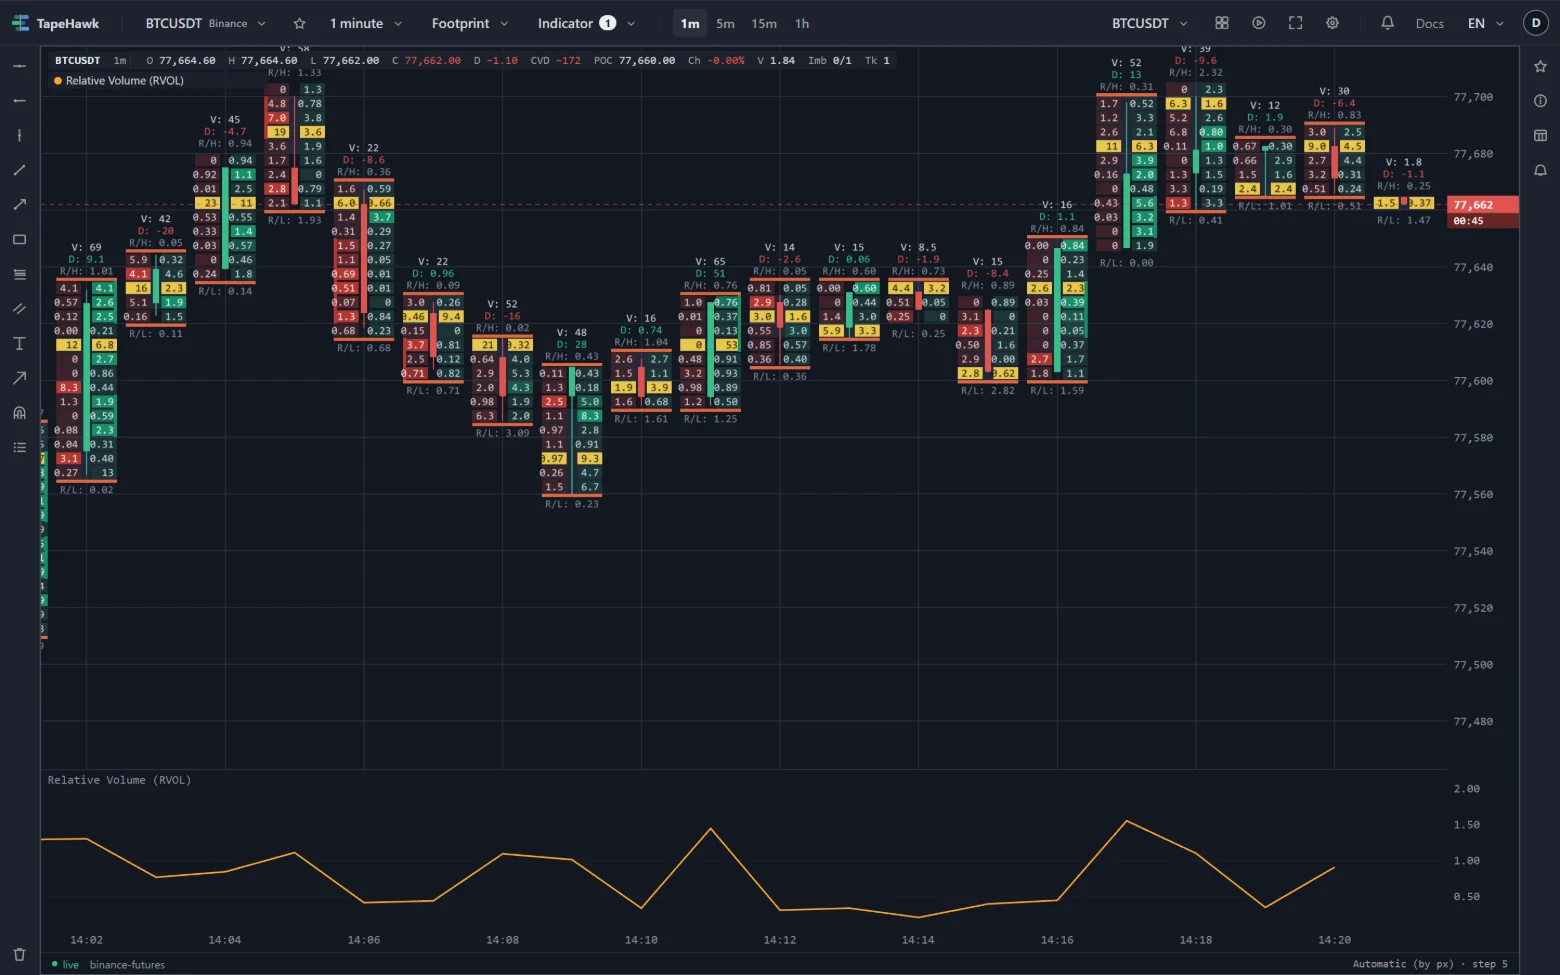Select the trend line drawing tool
Screen dimensions: 1560x975
point(19,170)
